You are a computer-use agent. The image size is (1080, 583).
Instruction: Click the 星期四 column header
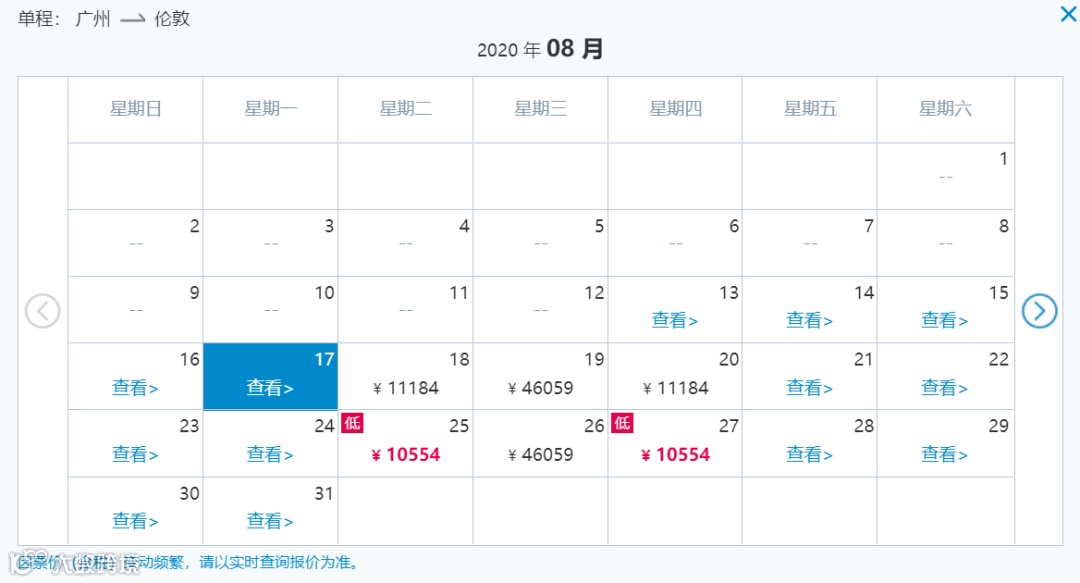tap(676, 109)
